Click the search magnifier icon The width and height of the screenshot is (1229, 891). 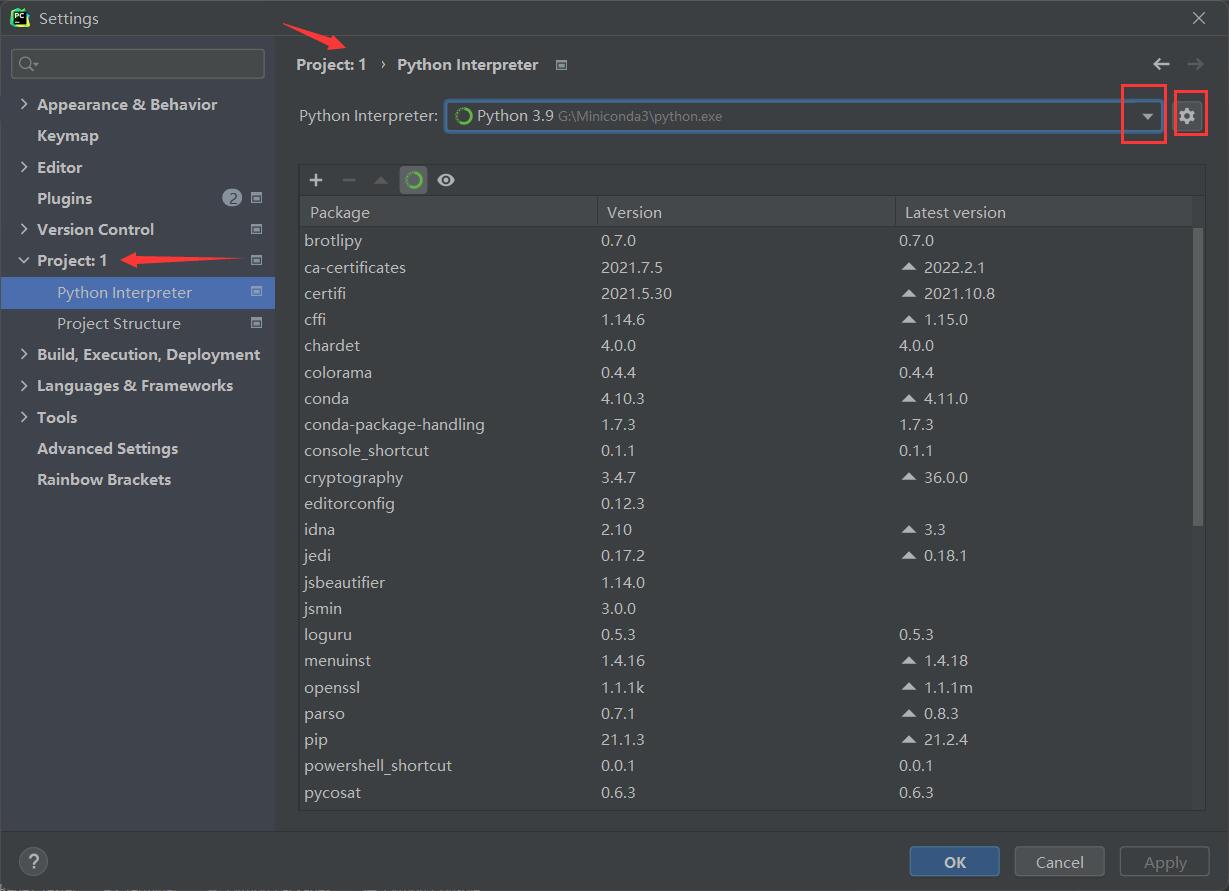coord(27,64)
